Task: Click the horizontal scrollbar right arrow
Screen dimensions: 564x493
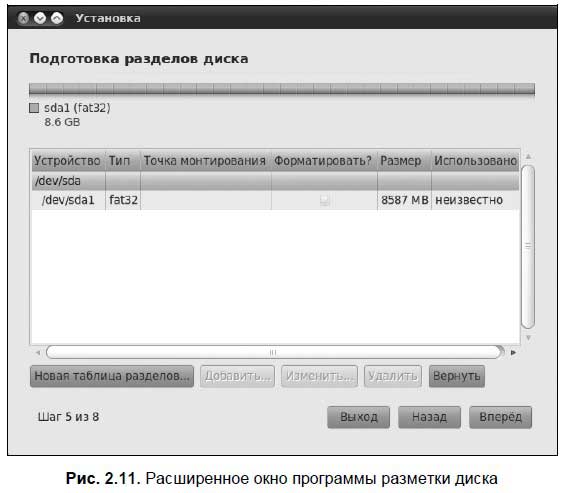Action: click(x=513, y=352)
